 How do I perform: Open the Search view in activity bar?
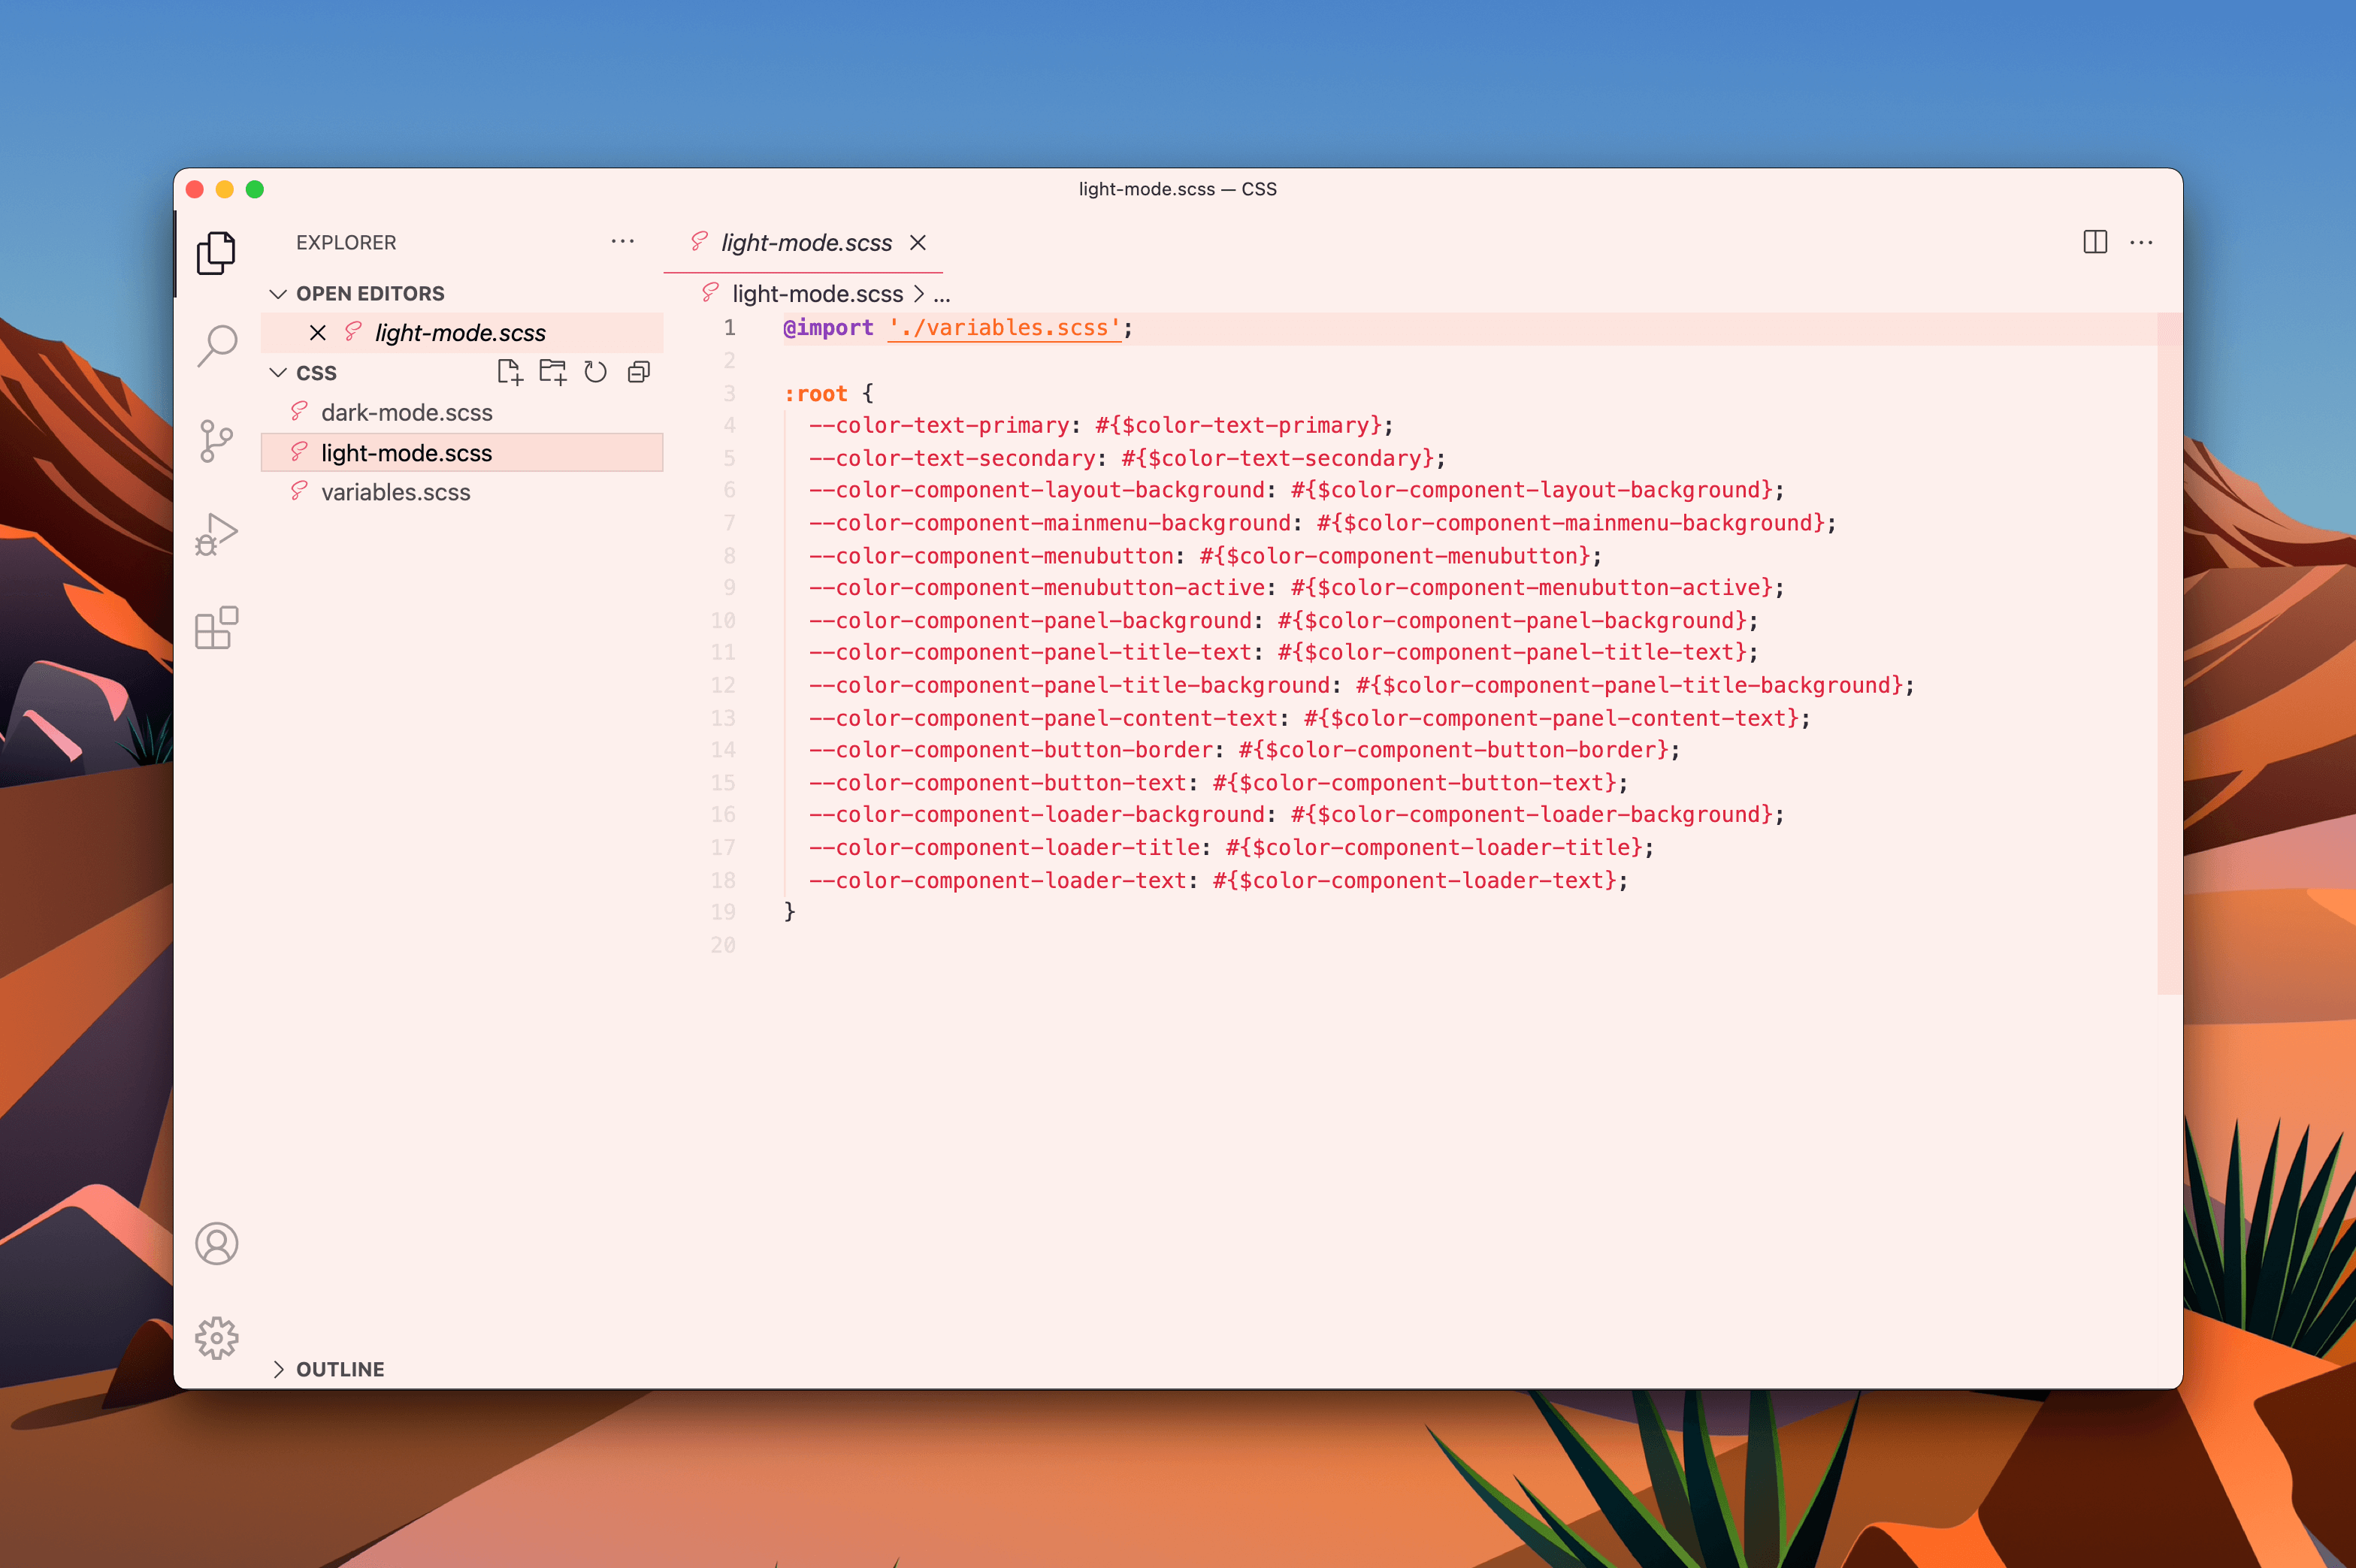tap(217, 346)
